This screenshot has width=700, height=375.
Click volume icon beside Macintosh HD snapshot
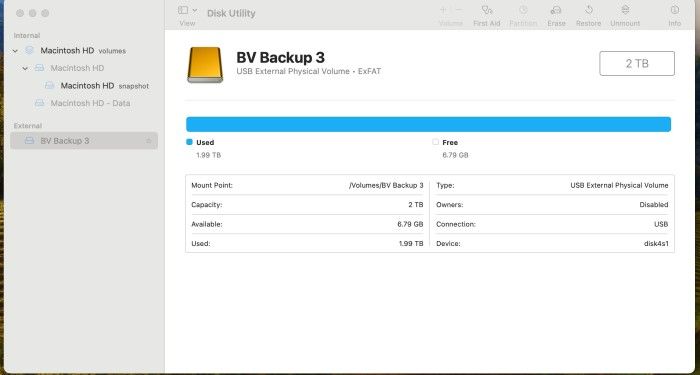(50, 85)
